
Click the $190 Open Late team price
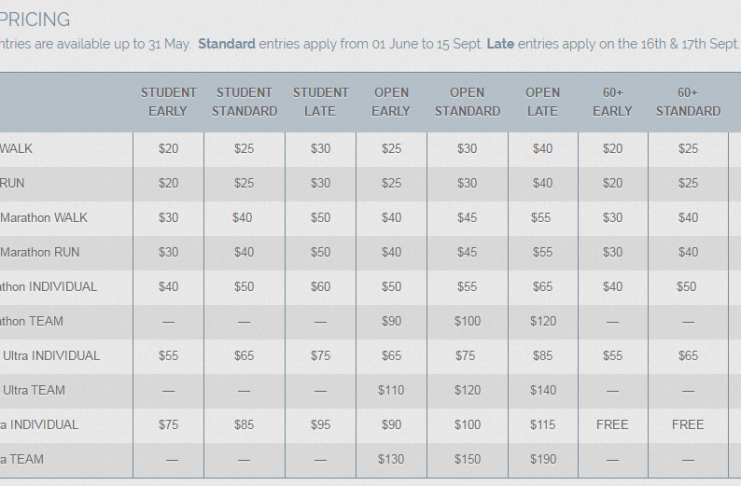tap(543, 459)
